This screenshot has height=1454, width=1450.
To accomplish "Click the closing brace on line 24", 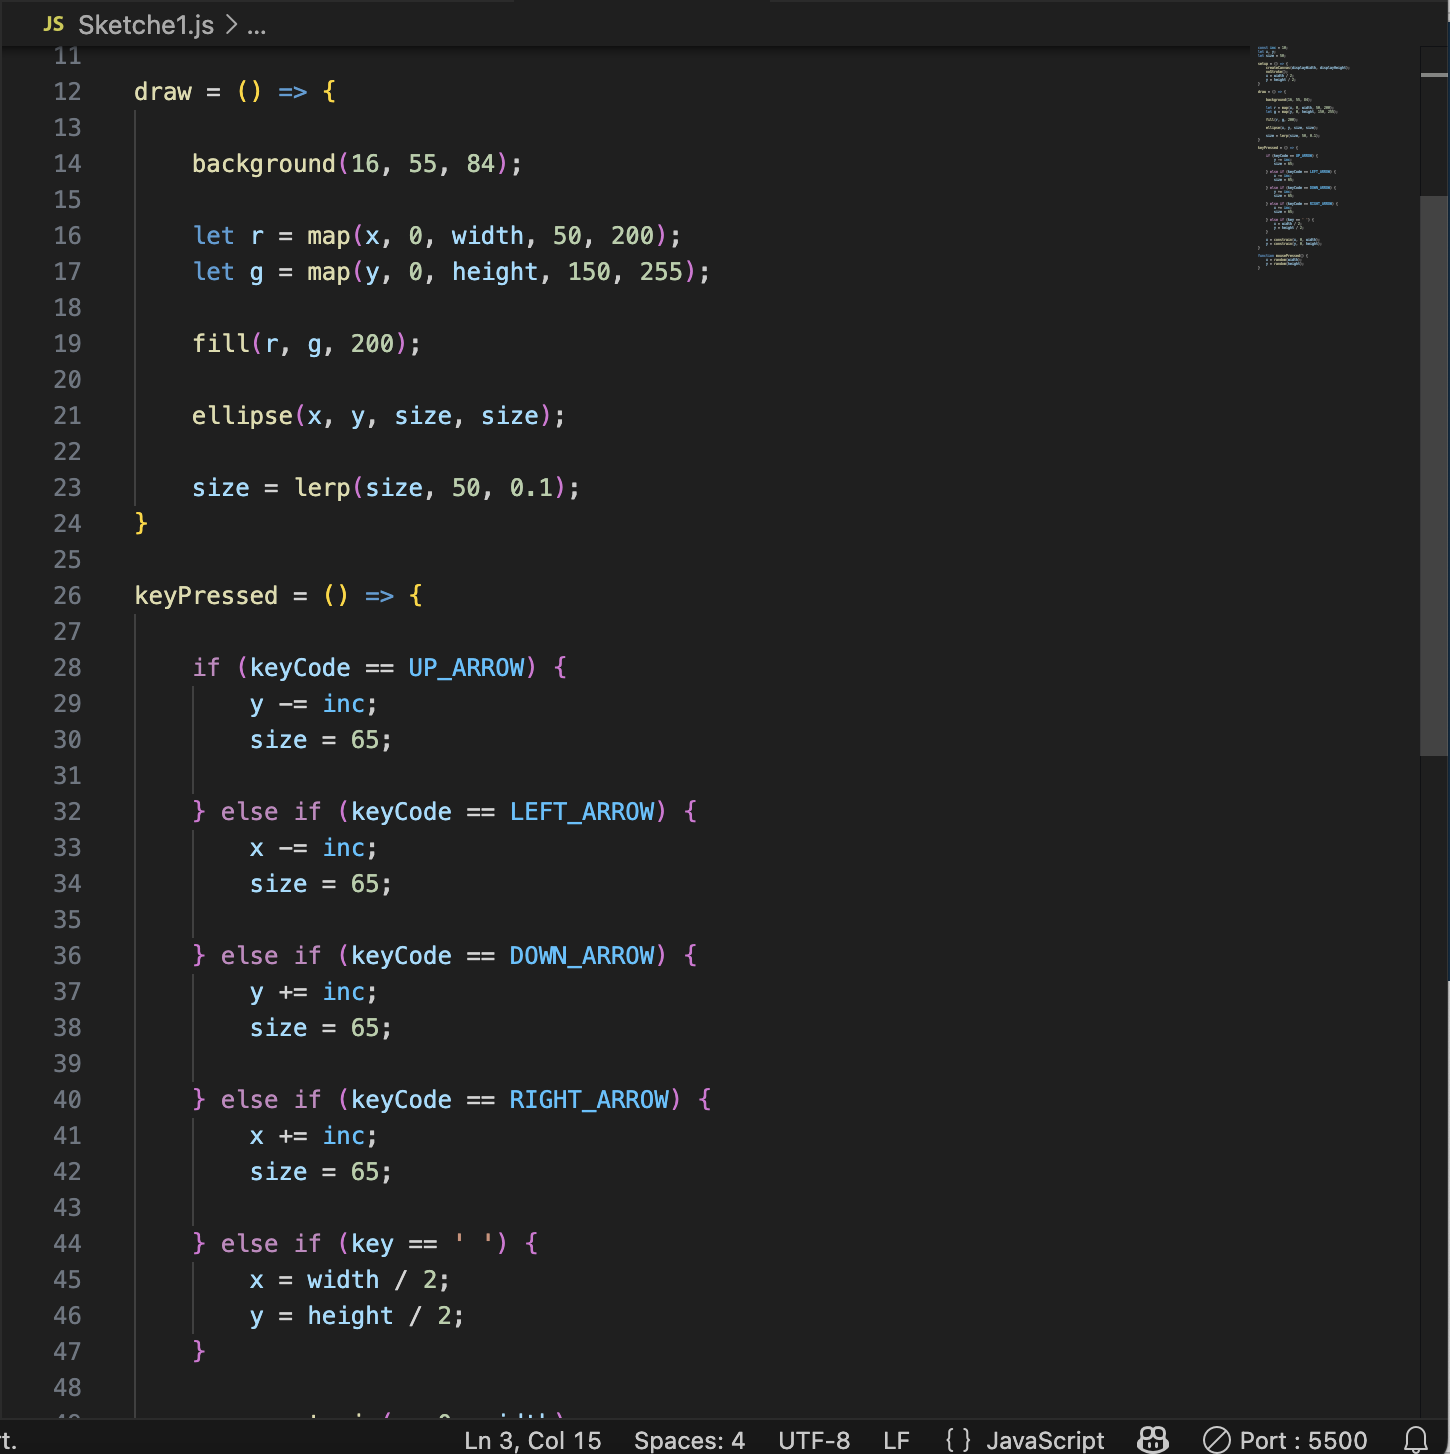I will click(x=141, y=524).
